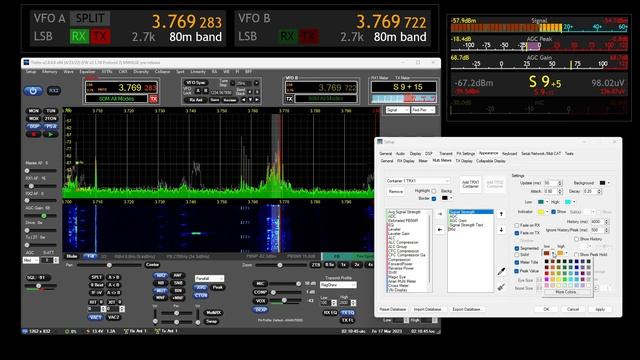Enable the Solid checkbox
This screenshot has height=360, width=640.
pyautogui.click(x=517, y=255)
